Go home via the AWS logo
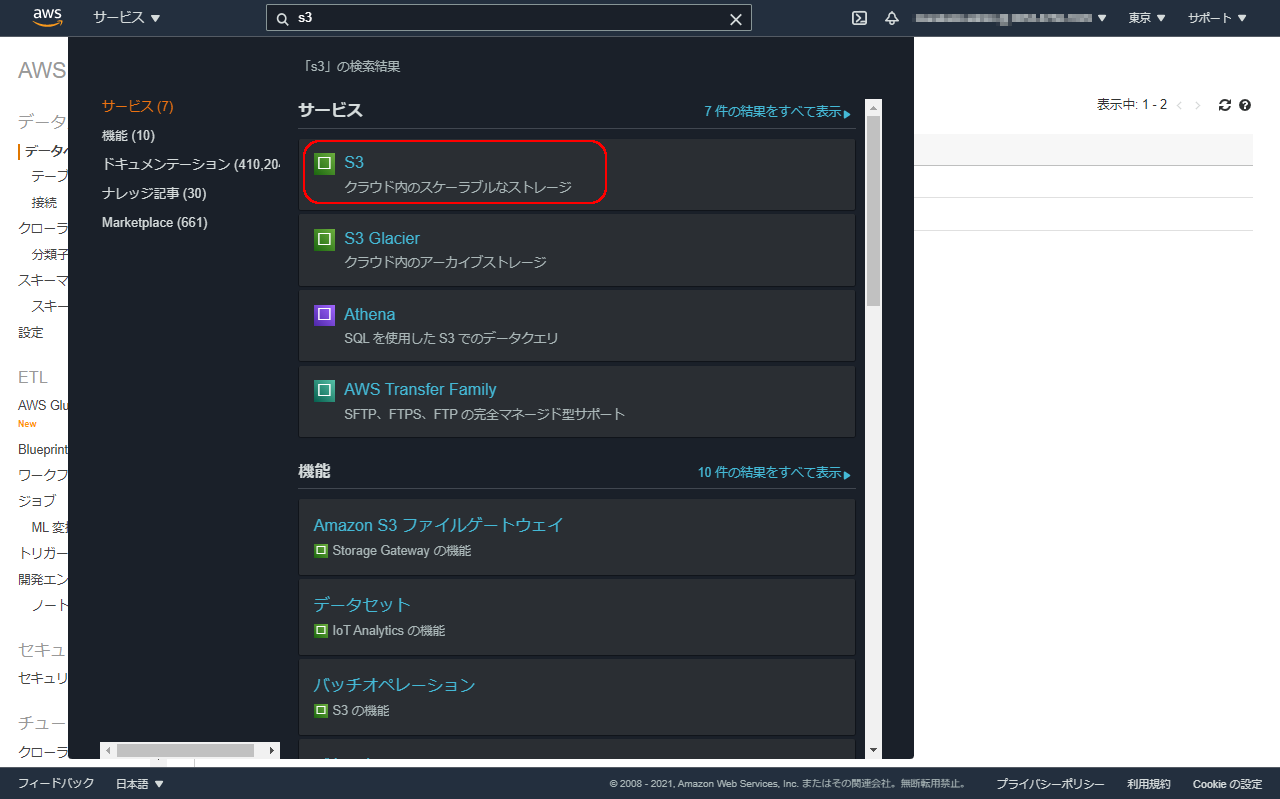 tap(46, 17)
